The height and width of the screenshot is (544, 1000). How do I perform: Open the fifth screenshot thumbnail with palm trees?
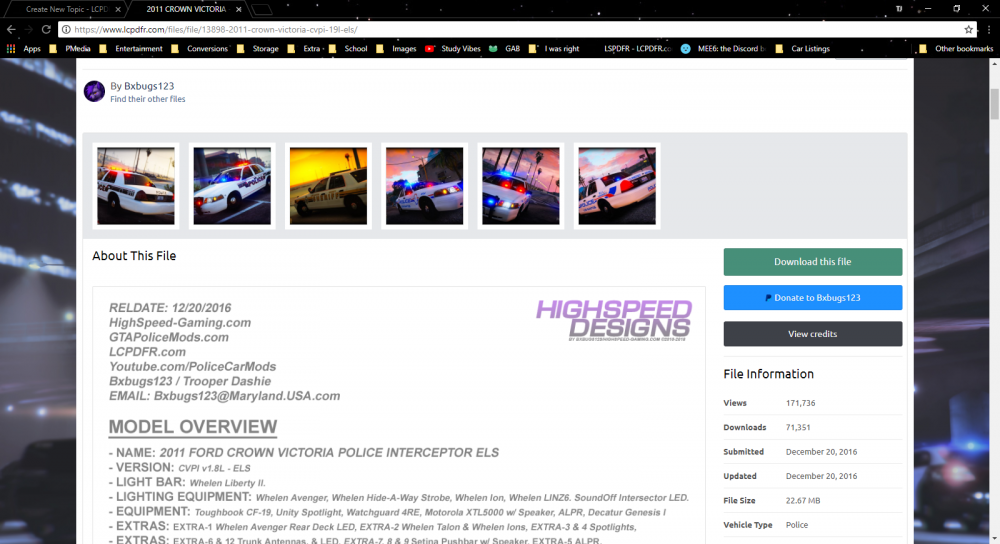[x=521, y=186]
